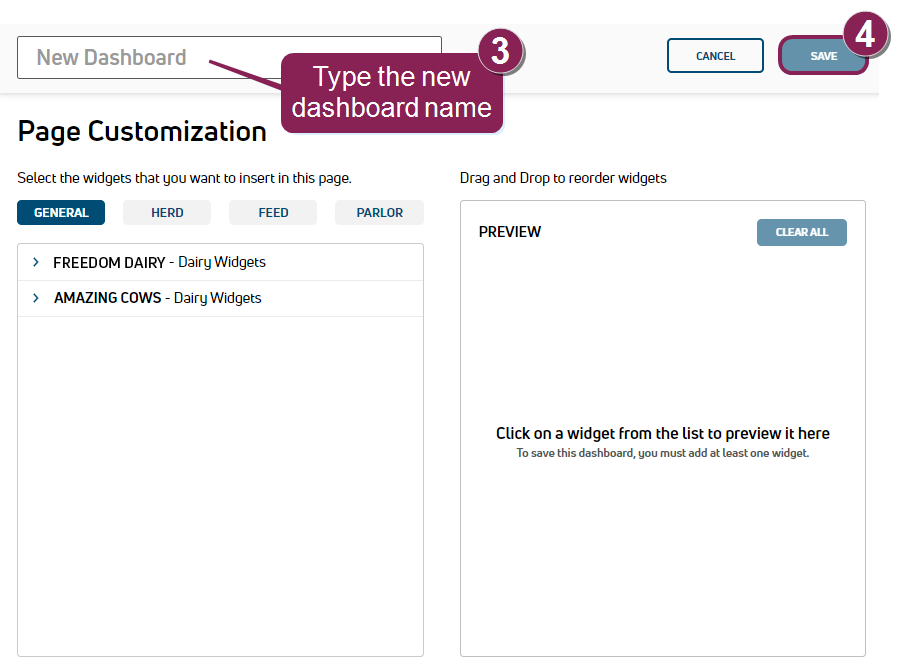Viewport: 903px width, 666px height.
Task: Expand the Freedom Dairy chevron arrow
Action: click(36, 262)
